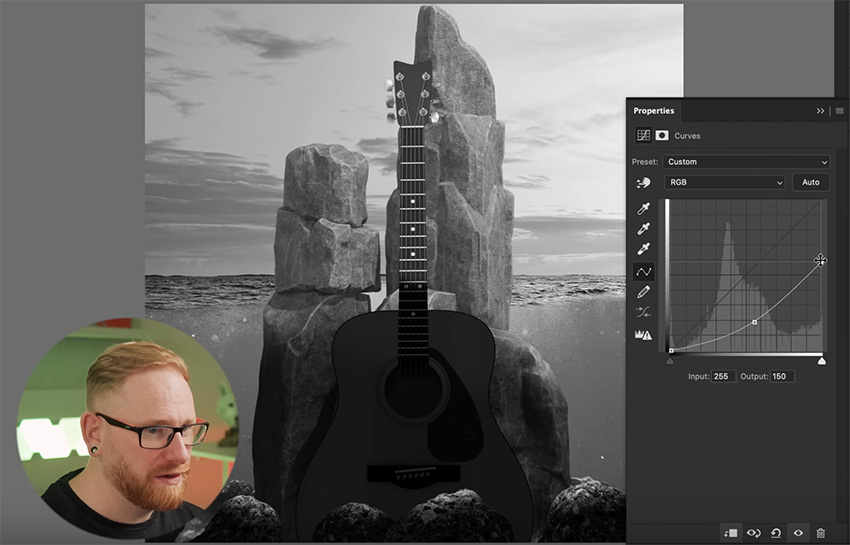Click the histogram clipping warning icon
Screen dimensions: 850x545
point(643,335)
